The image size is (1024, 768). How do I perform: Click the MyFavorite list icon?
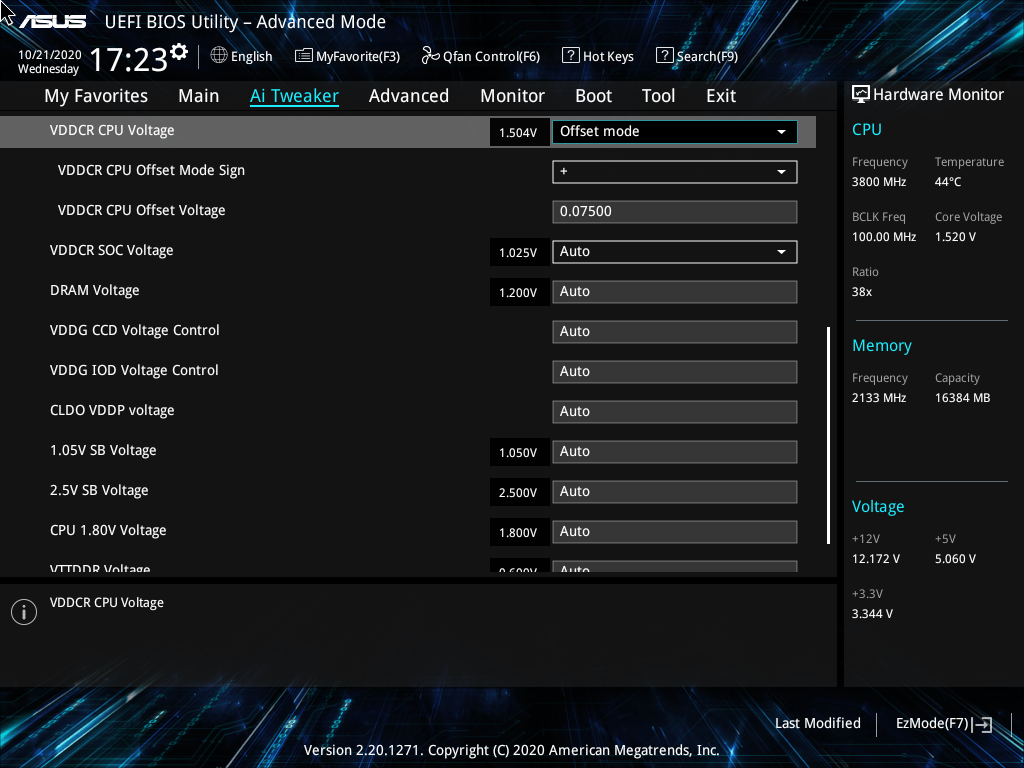click(304, 56)
